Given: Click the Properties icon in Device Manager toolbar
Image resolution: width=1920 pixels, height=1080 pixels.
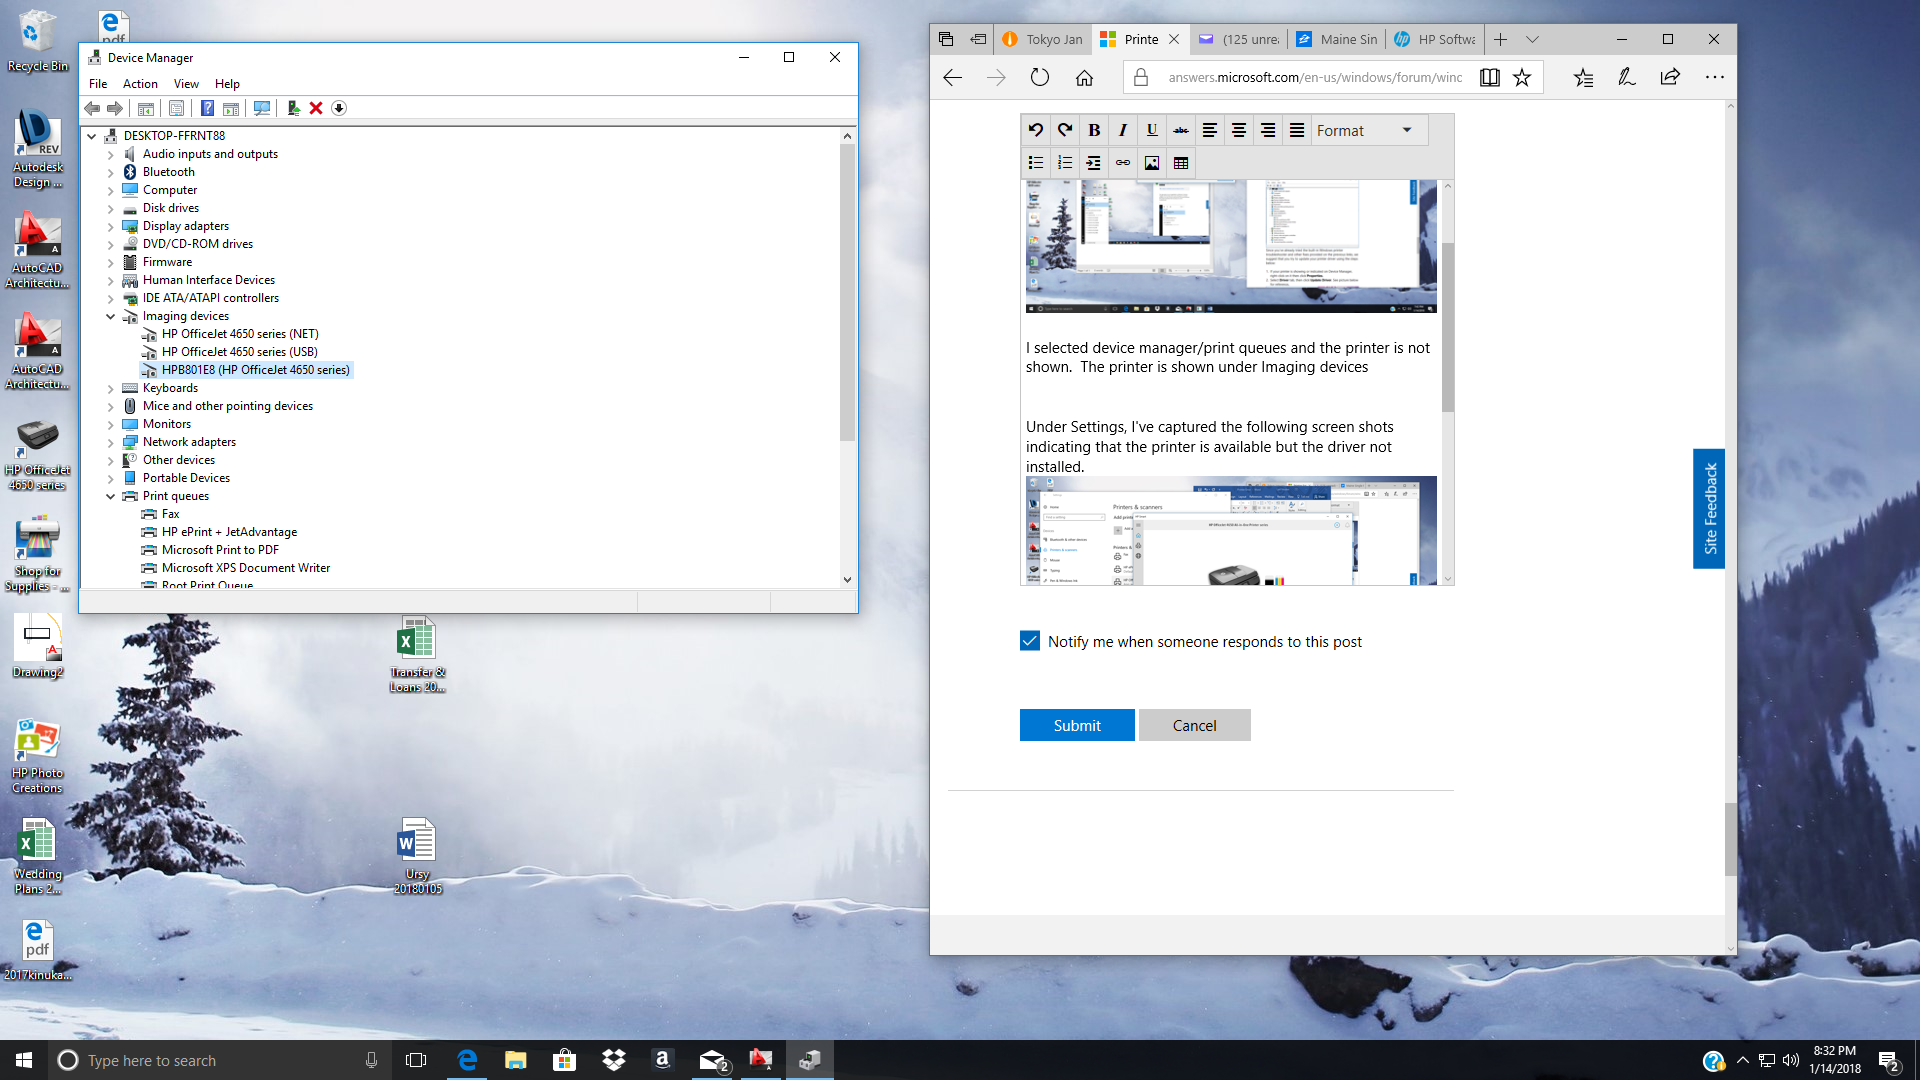Looking at the screenshot, I should pos(176,108).
